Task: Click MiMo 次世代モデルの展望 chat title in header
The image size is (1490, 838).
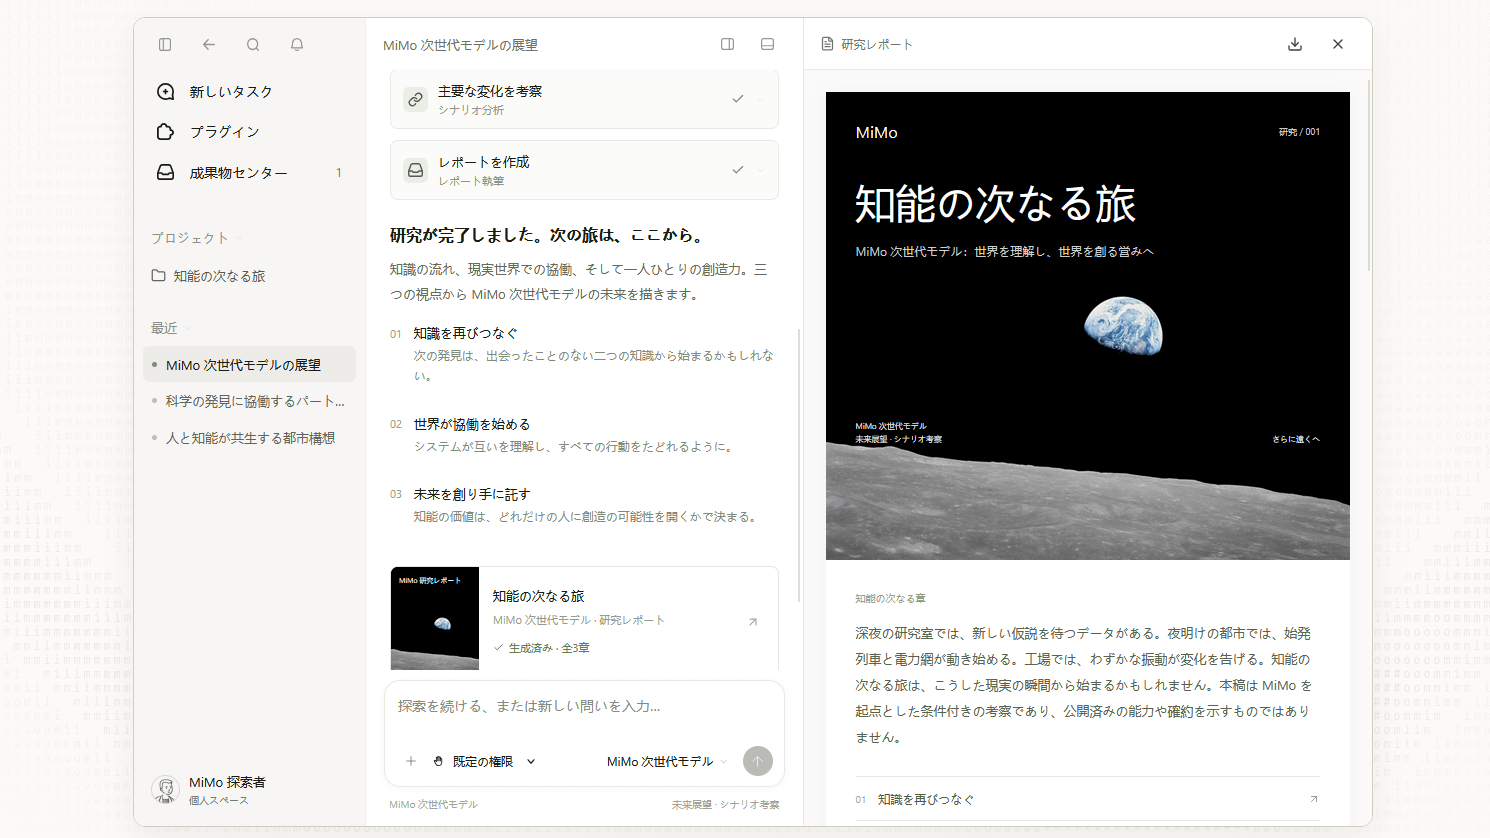Action: [460, 45]
